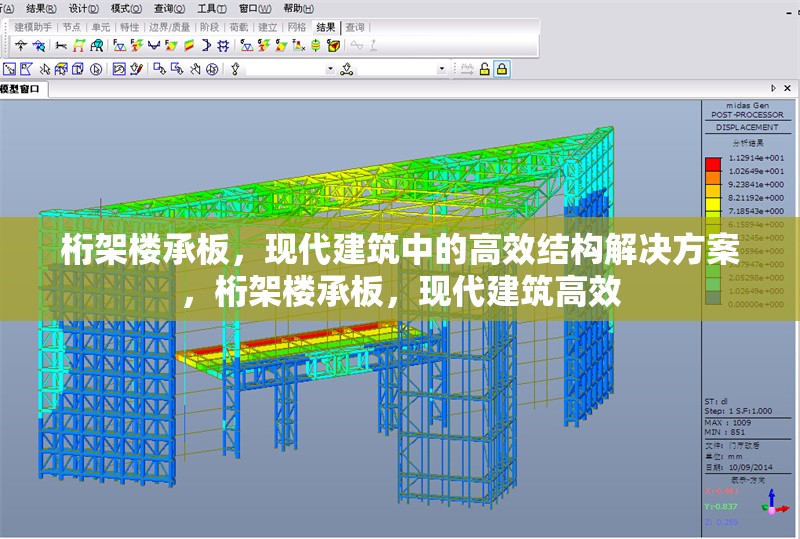Open the node number selection dropdown arrow
This screenshot has width=800, height=539.
(330, 69)
